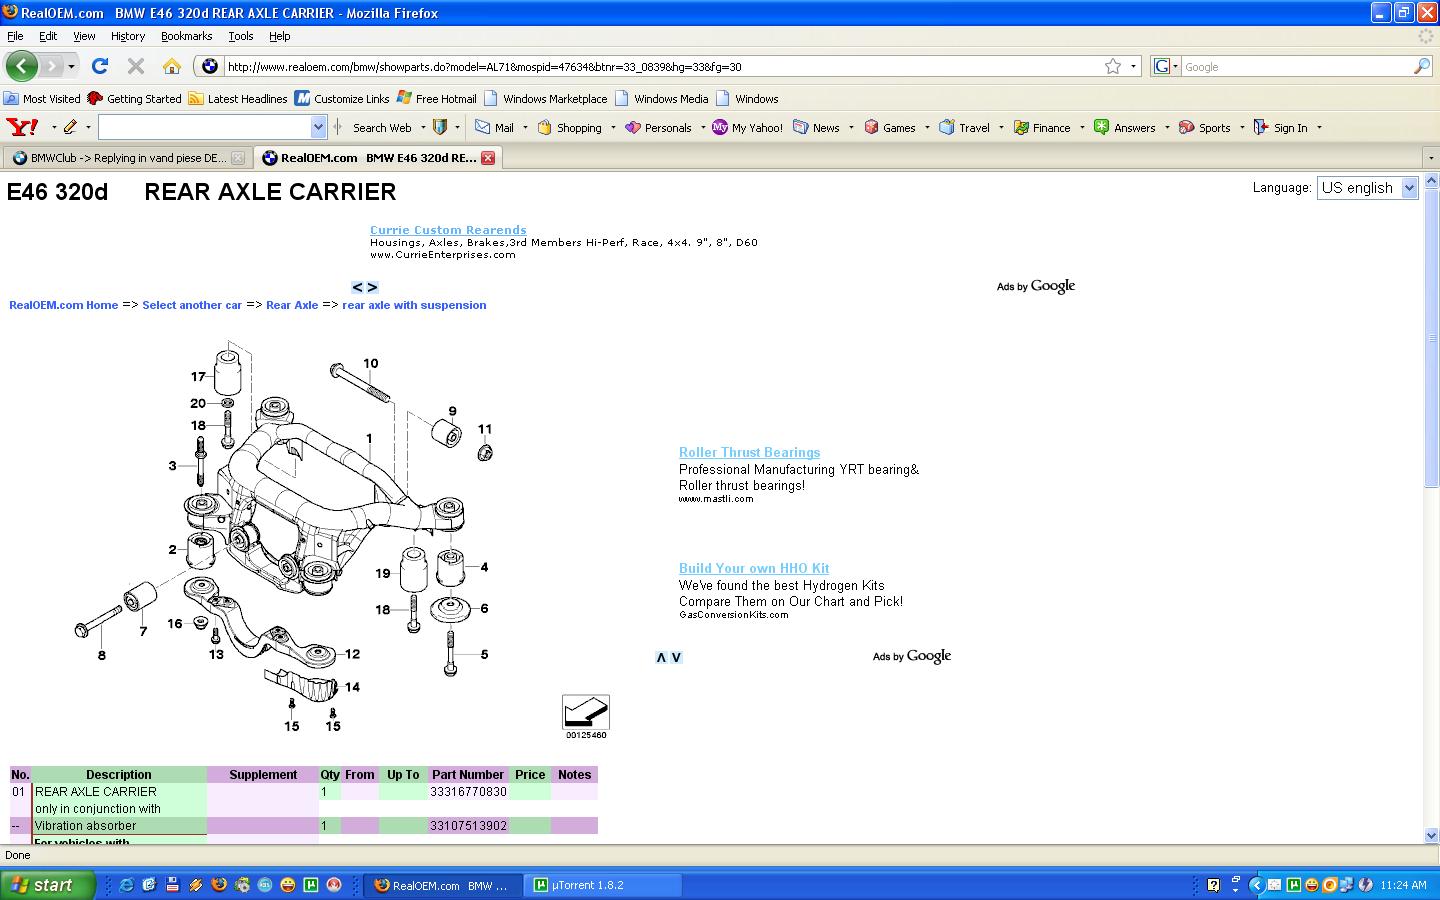Screen dimensions: 1440x900
Task: Click RealOEM.com Home breadcrumb link
Action: (x=63, y=305)
